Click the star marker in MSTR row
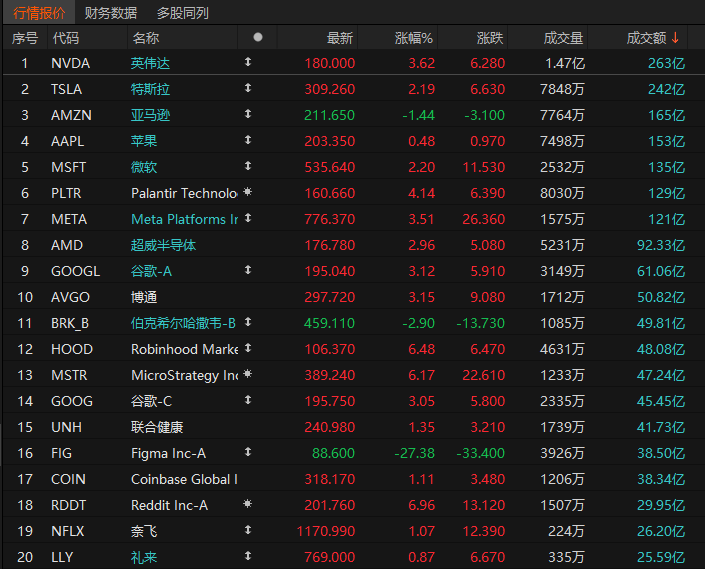The height and width of the screenshot is (569, 705). pos(248,374)
